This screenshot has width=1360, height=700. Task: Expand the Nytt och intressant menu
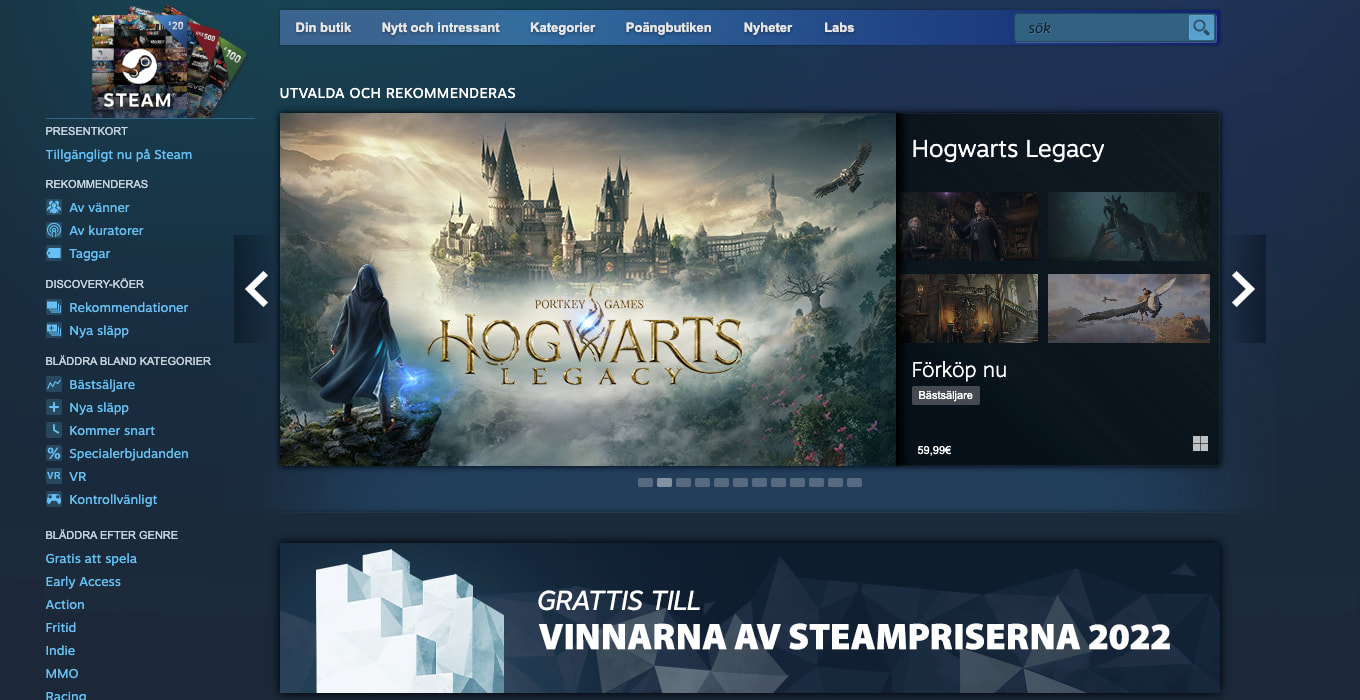[440, 28]
